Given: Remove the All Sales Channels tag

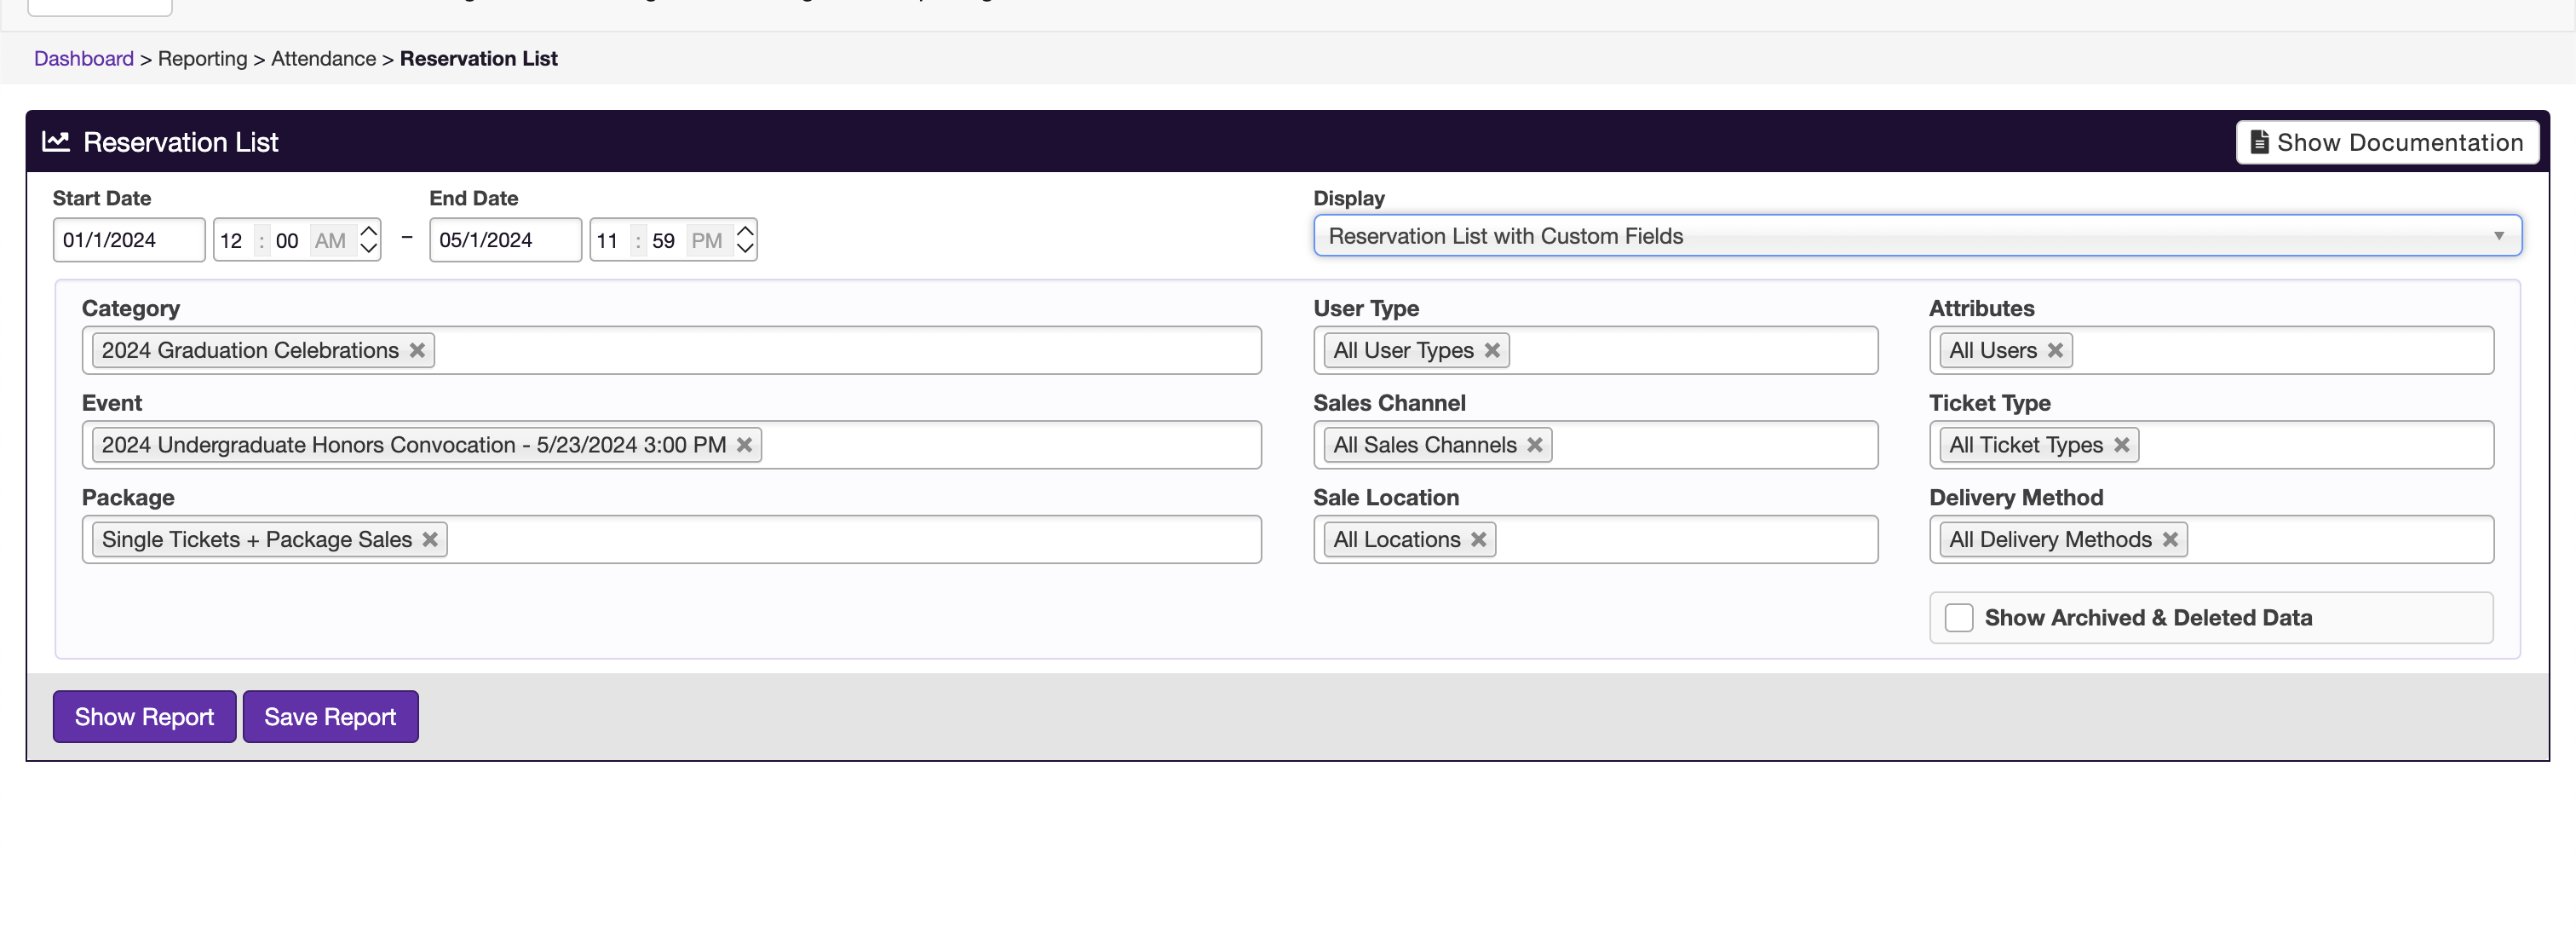Looking at the screenshot, I should click(x=1534, y=445).
